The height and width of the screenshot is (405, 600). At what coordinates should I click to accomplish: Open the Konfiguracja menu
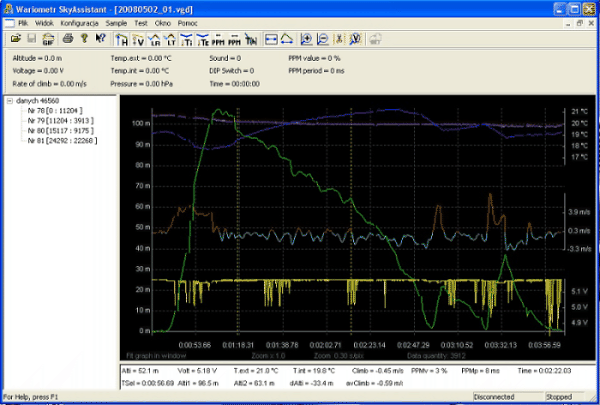click(79, 21)
